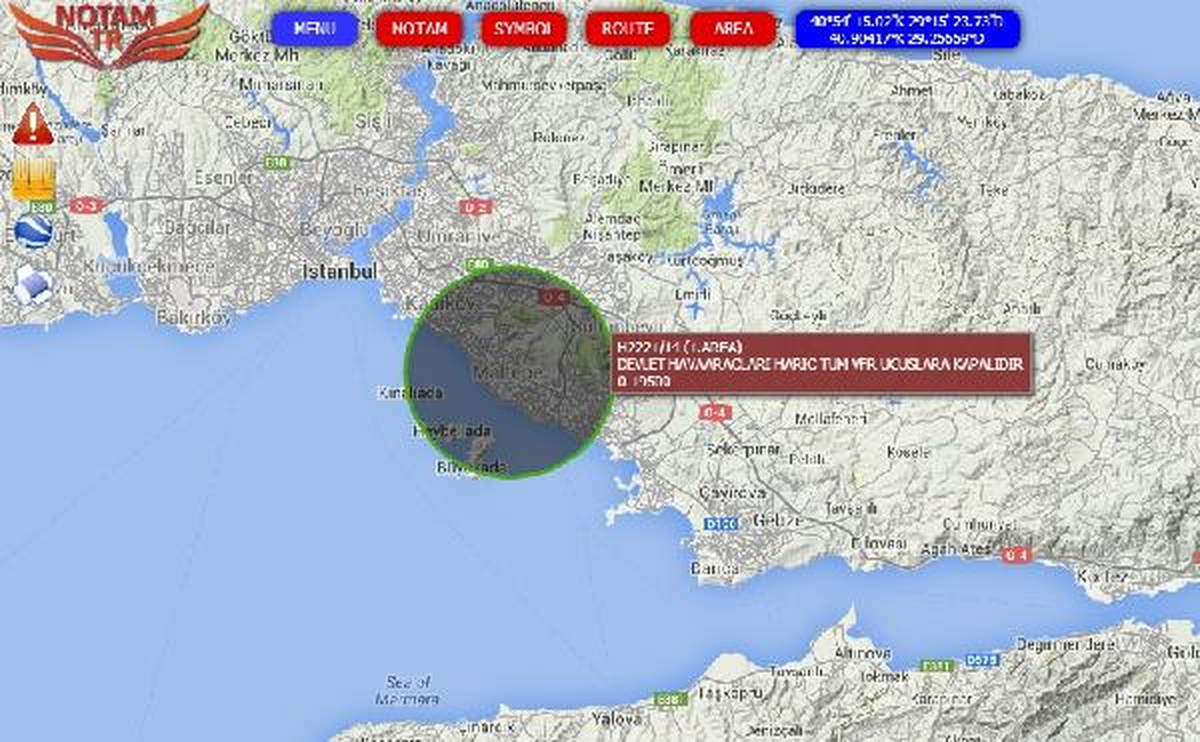
Task: Select the yellow ruler measurement tool
Action: [x=33, y=179]
